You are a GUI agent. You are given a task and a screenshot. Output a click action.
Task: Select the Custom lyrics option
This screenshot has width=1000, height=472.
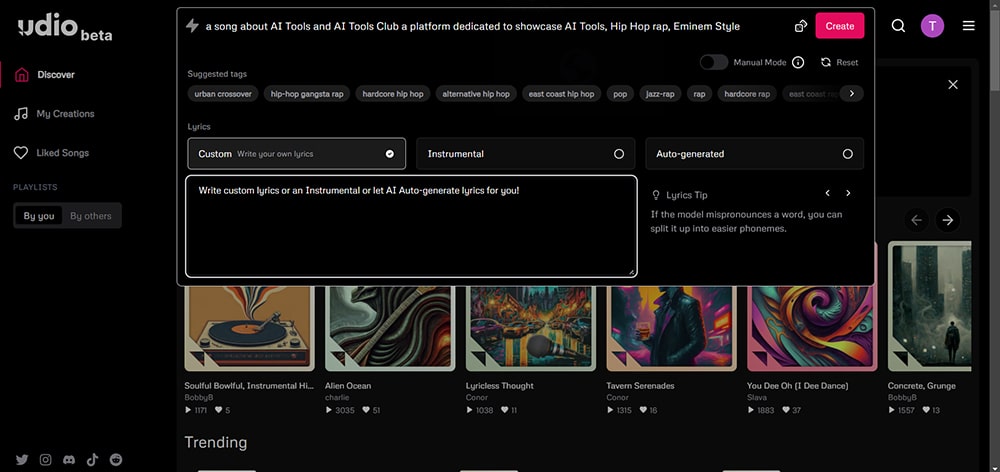(x=297, y=154)
